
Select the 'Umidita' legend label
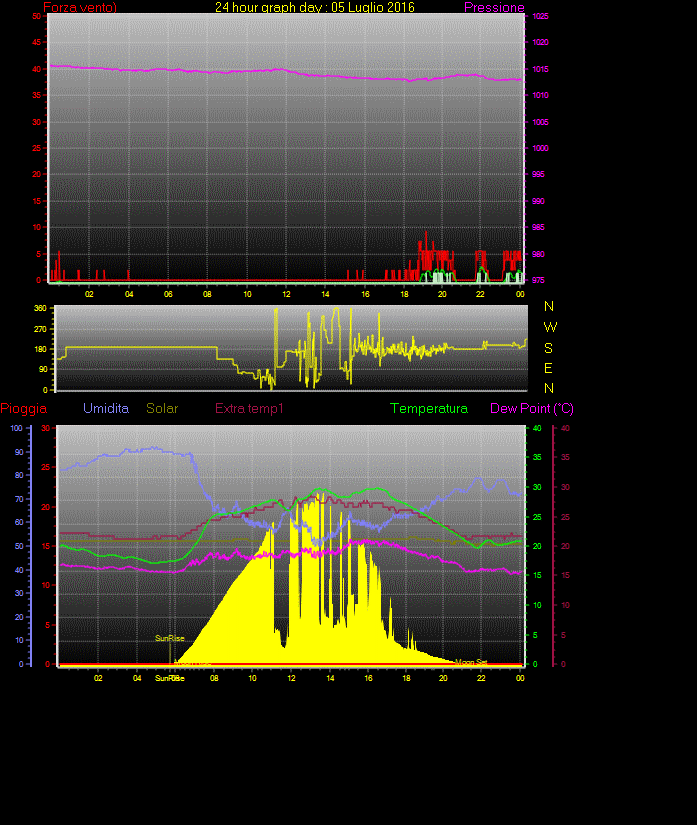pos(106,408)
